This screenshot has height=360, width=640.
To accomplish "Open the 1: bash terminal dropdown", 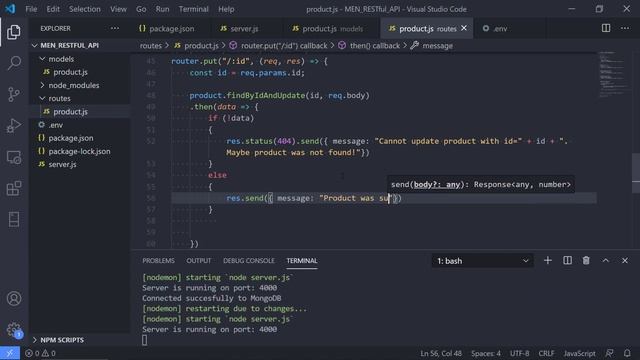I will (482, 261).
